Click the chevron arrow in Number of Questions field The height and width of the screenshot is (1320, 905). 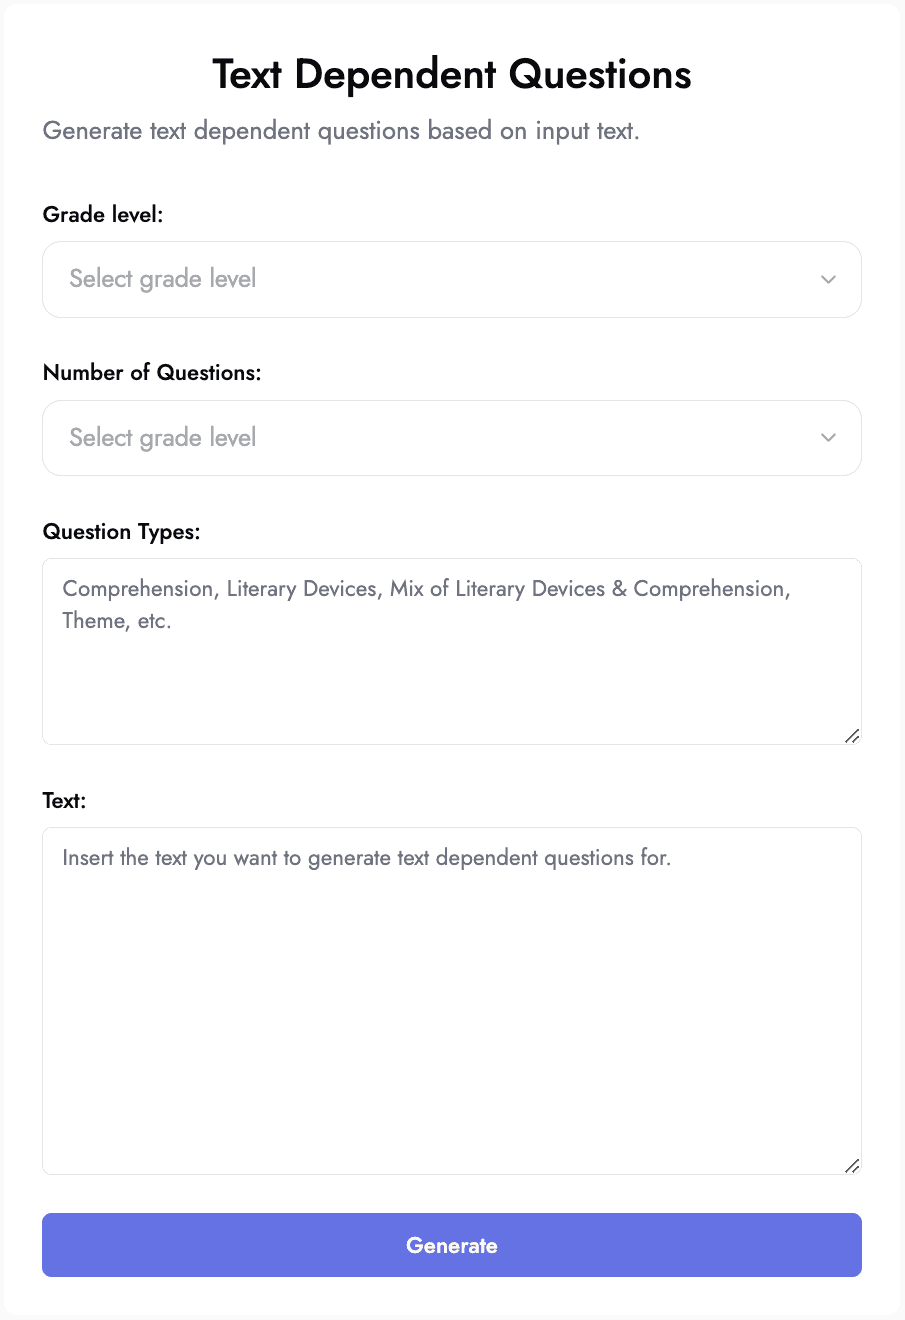[828, 438]
